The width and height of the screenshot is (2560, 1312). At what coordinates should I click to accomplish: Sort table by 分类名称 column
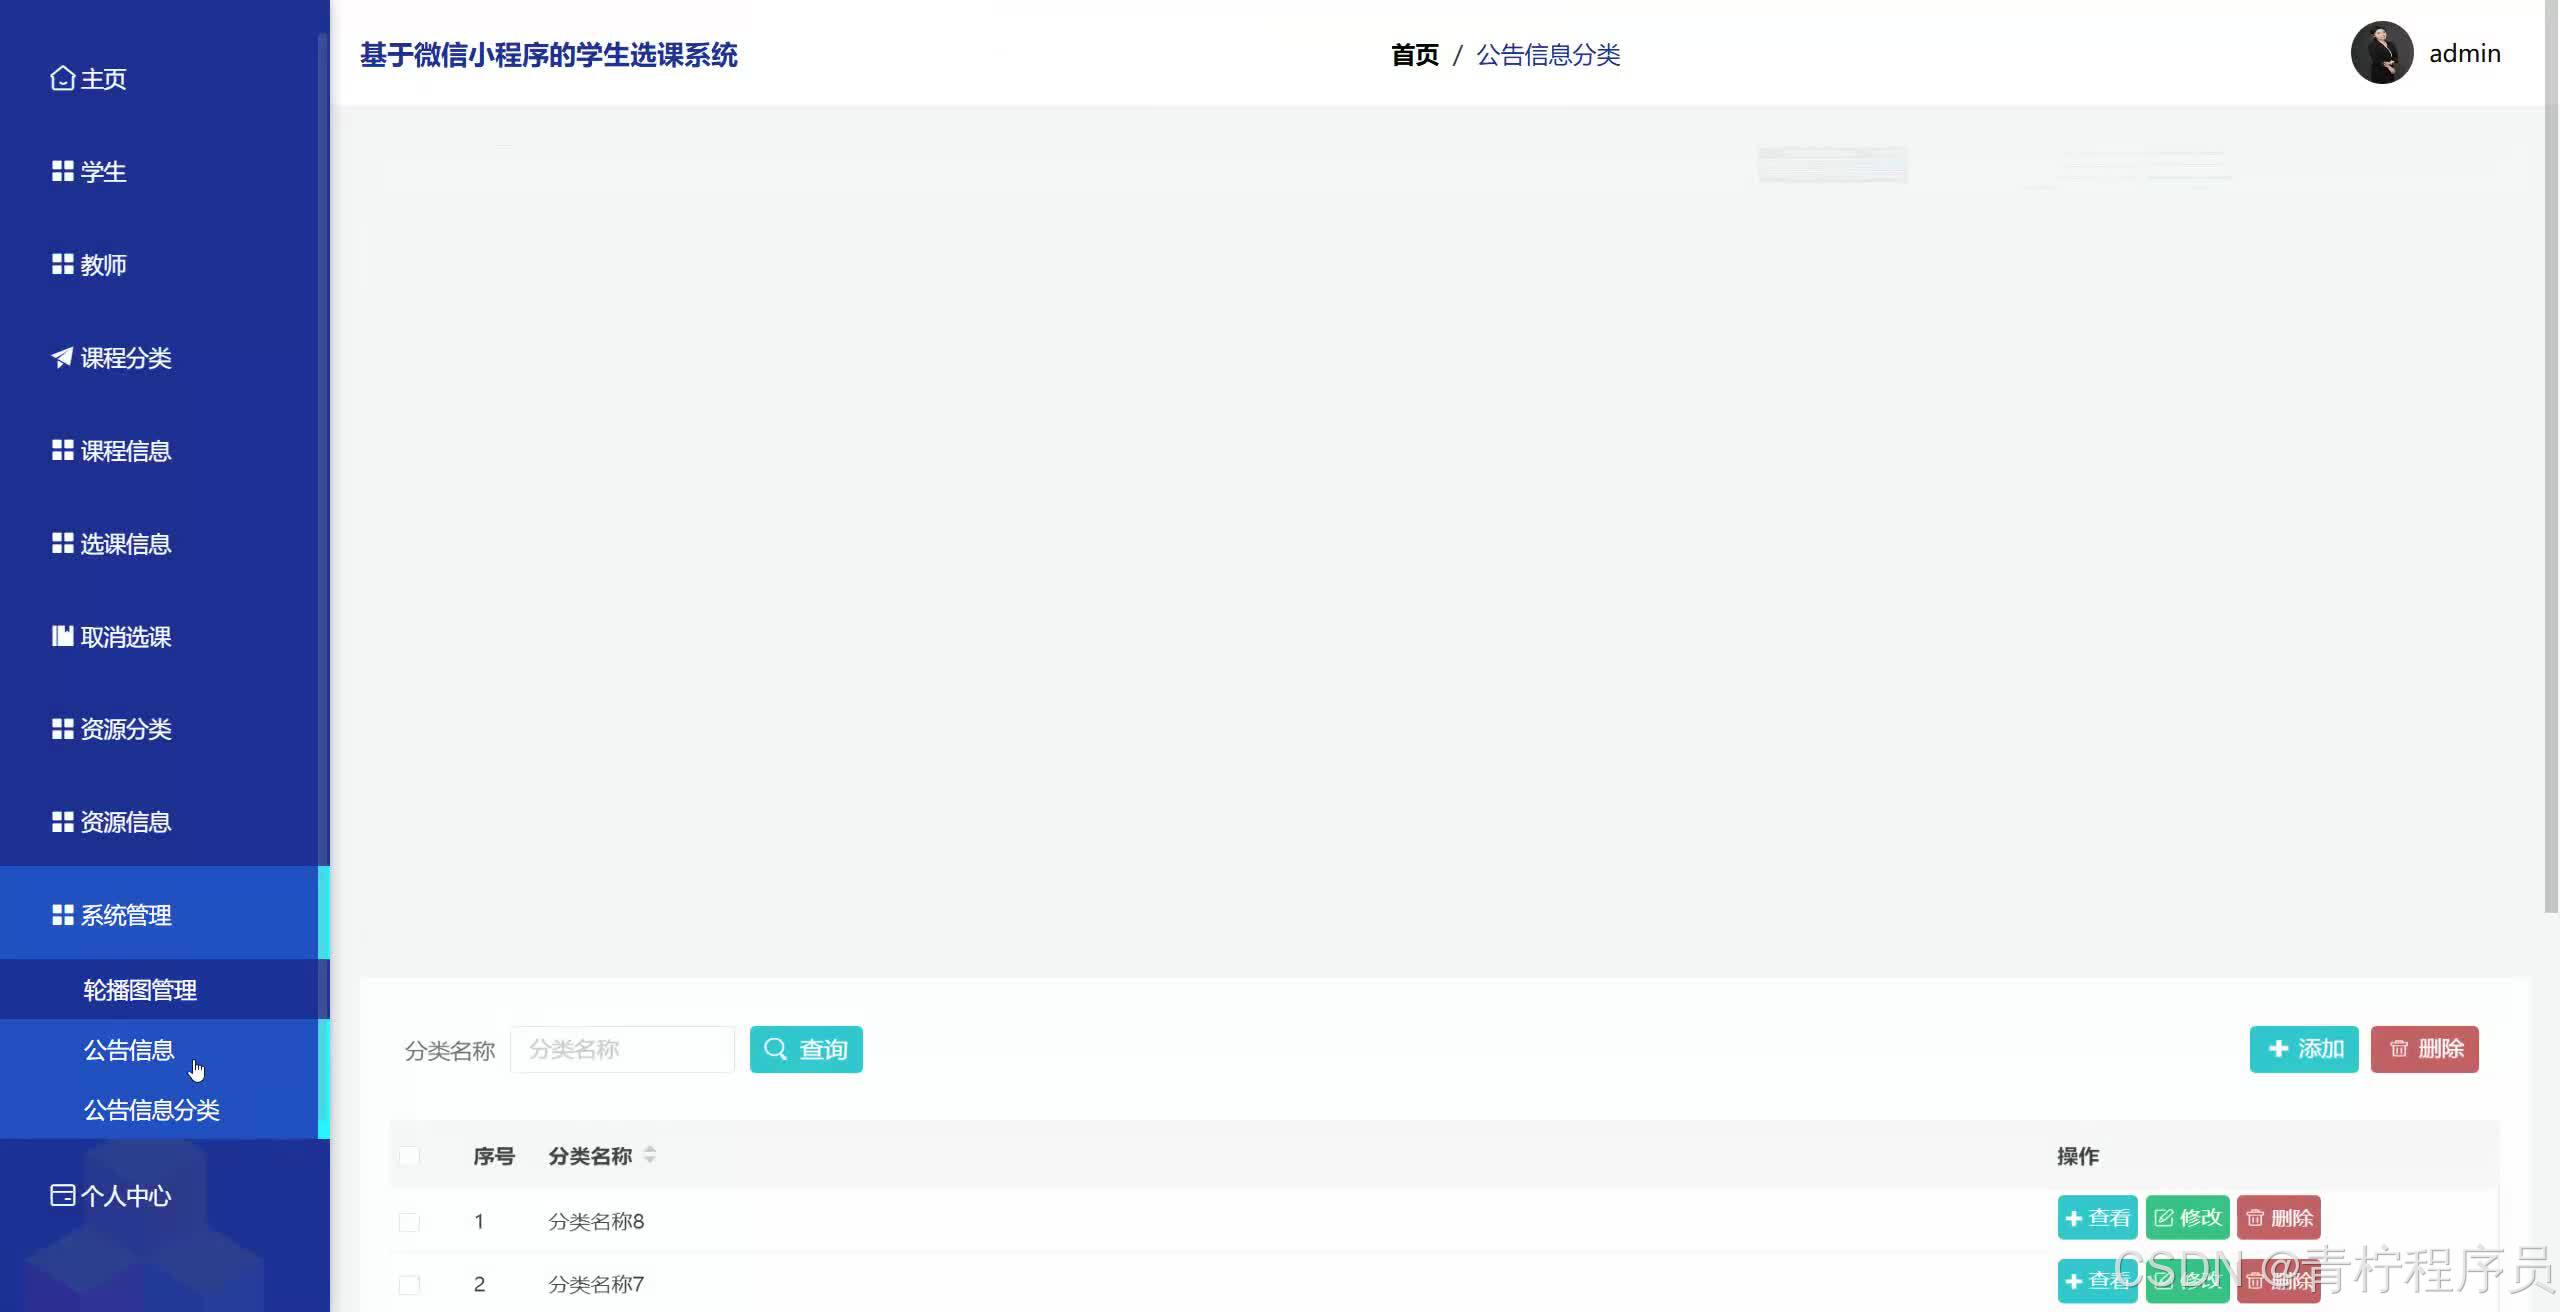pos(650,1156)
